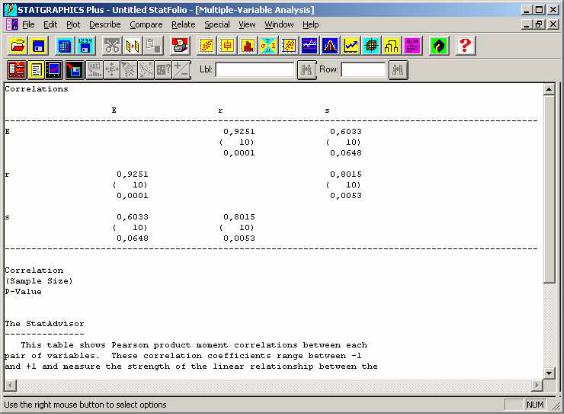Click the NUM indicator in status bar

tap(535, 405)
